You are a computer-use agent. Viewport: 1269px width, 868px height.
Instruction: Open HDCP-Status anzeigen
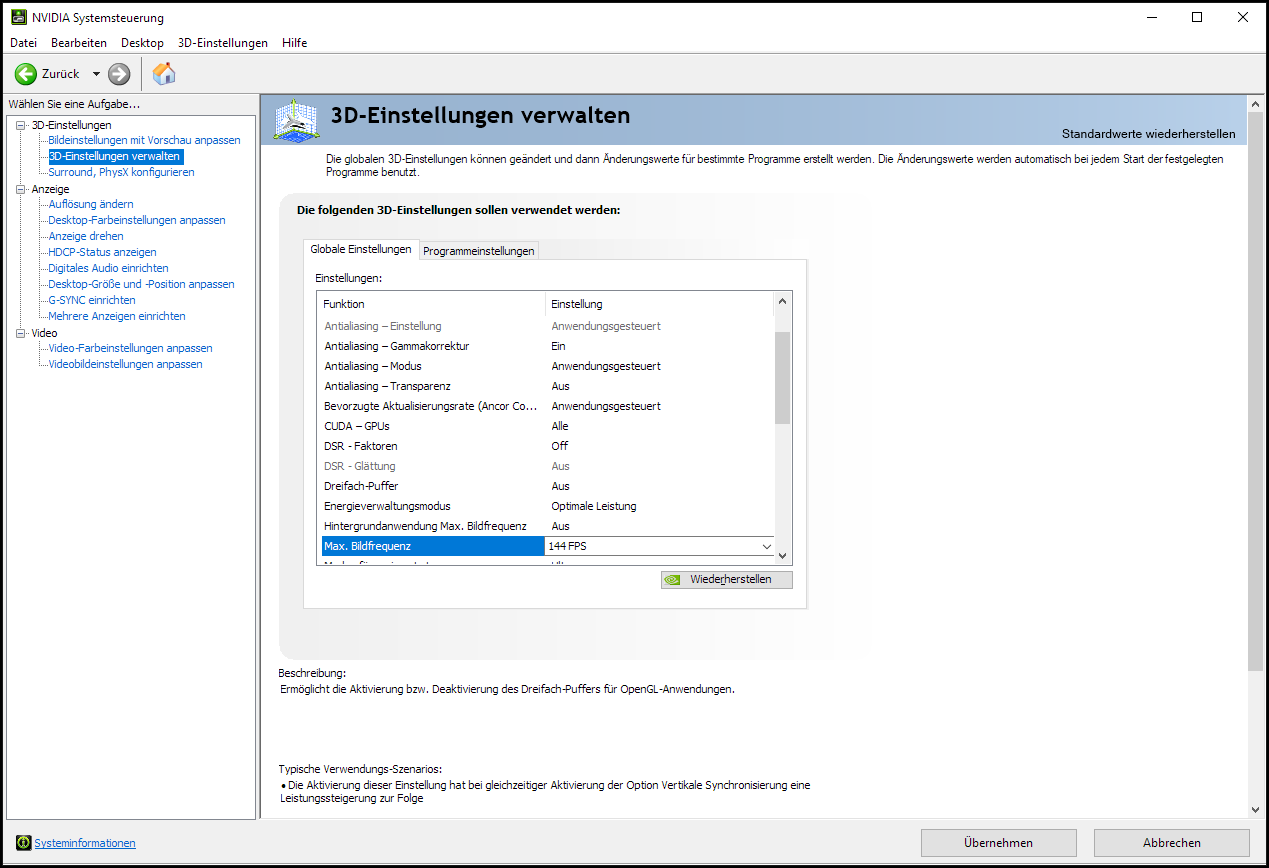click(x=102, y=252)
